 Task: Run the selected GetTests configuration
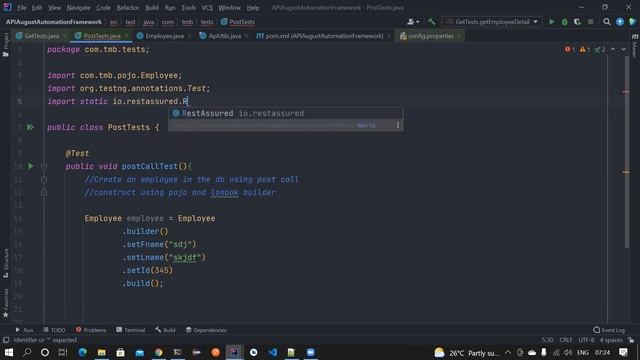coord(551,22)
